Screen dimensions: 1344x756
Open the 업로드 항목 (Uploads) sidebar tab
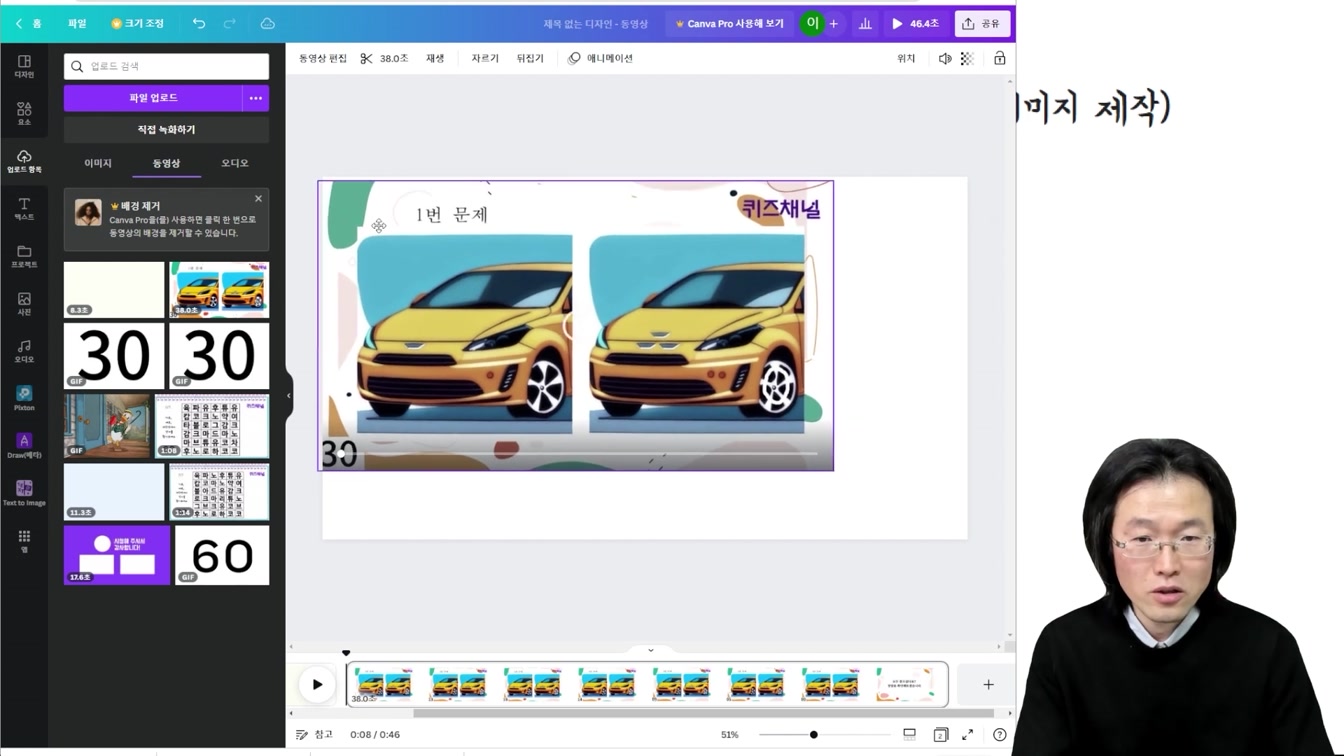[x=24, y=162]
